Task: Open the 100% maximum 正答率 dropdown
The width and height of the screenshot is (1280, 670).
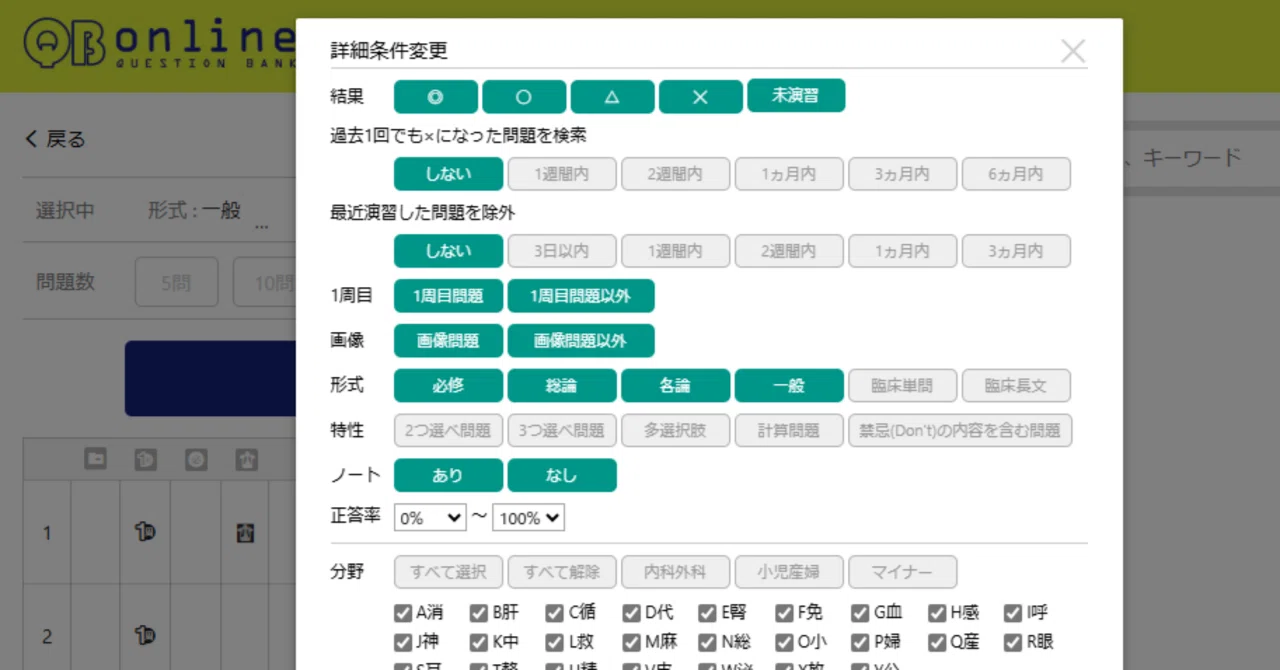Action: (x=528, y=518)
